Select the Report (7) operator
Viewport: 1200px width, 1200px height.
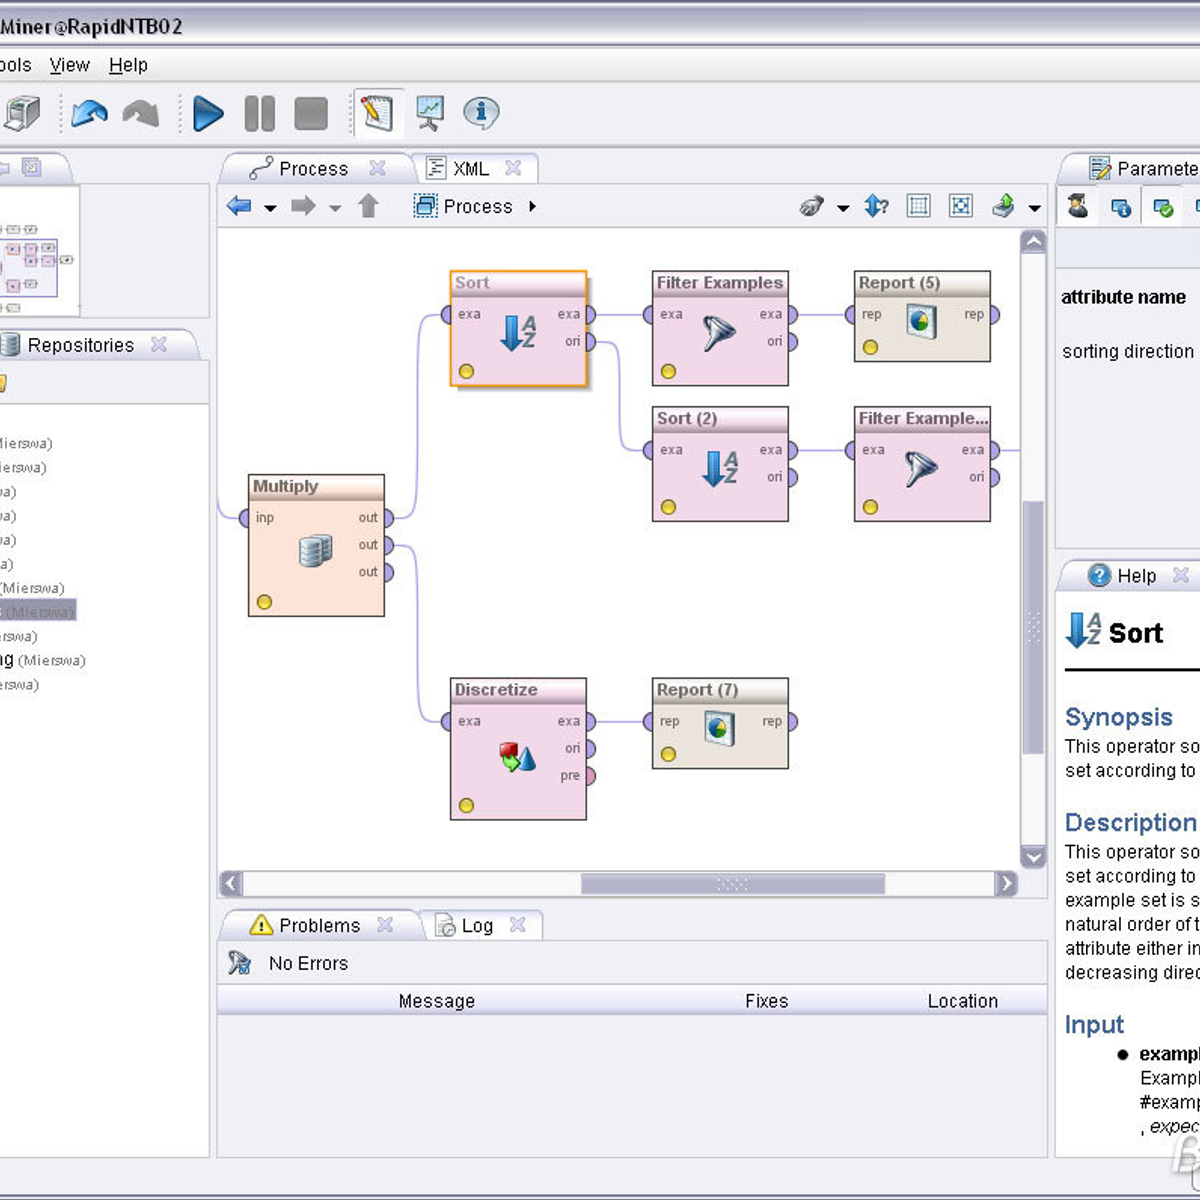coord(720,723)
